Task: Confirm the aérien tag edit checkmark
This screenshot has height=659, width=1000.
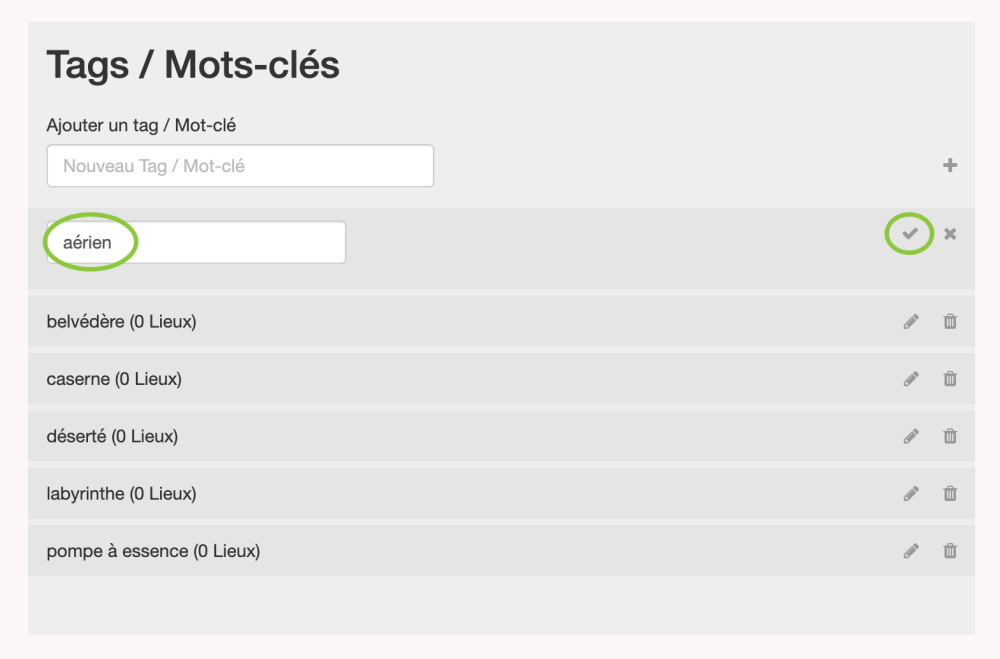Action: point(910,234)
